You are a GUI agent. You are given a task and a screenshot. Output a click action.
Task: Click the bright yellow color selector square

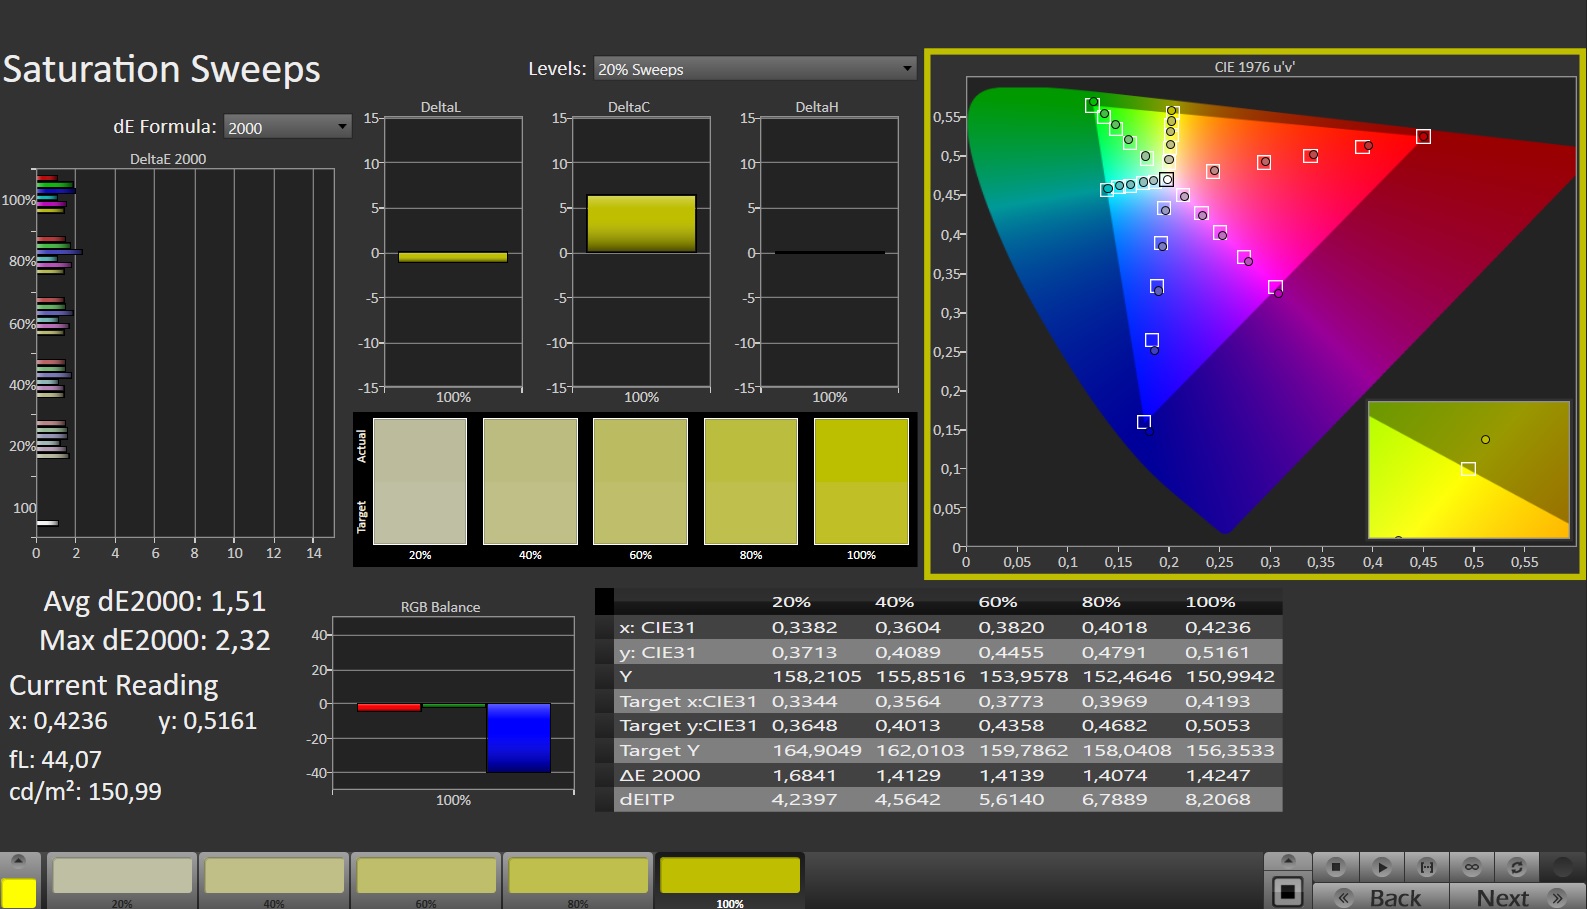[x=19, y=892]
